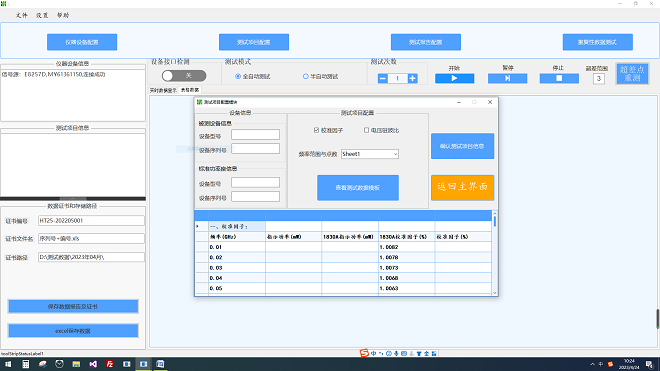Click the 确认测试项目信息 button
660x371 pixels.
point(462,146)
